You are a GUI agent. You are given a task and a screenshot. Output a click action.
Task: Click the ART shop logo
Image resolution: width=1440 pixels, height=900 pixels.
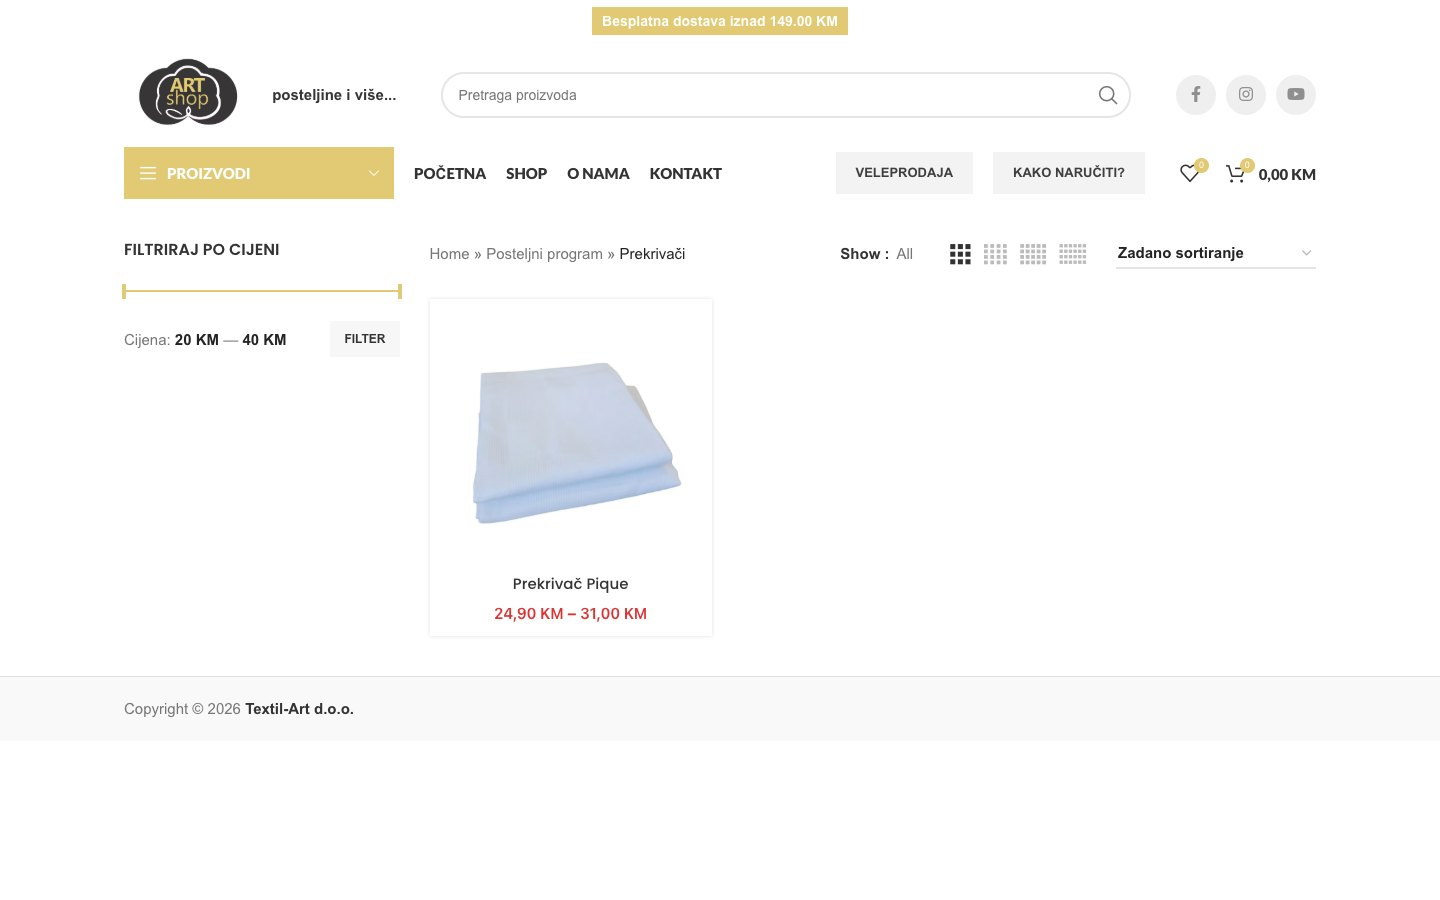[188, 92]
